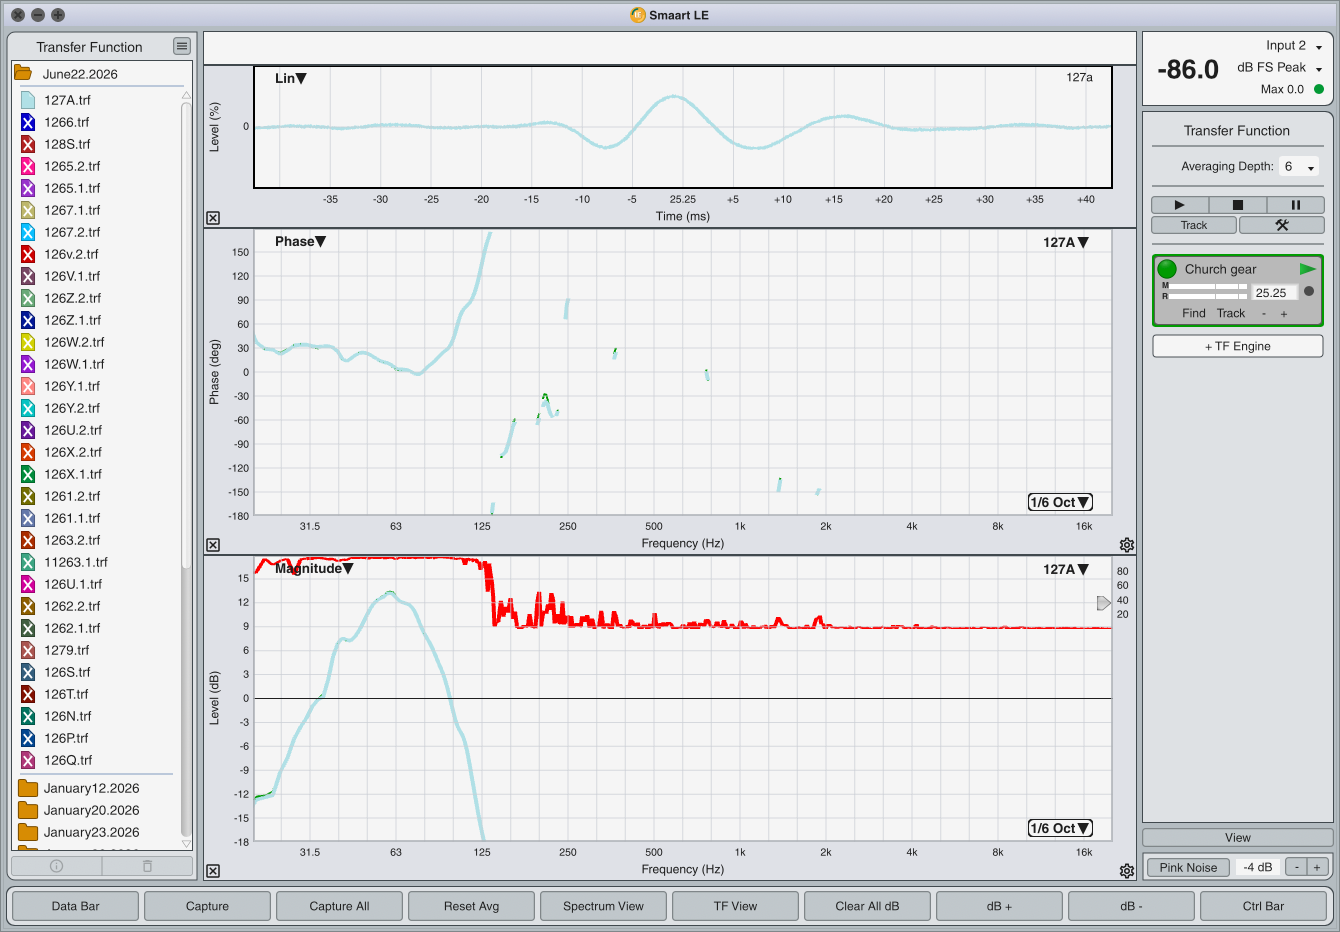Open the Lin scale dropdown
Image resolution: width=1340 pixels, height=932 pixels.
point(290,78)
